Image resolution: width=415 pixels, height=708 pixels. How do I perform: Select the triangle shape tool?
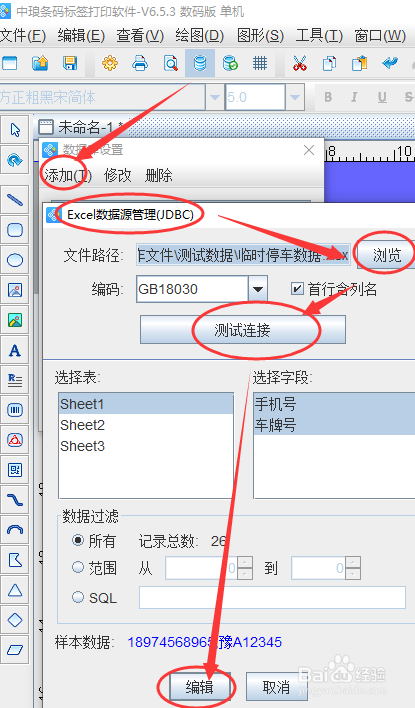click(x=15, y=590)
